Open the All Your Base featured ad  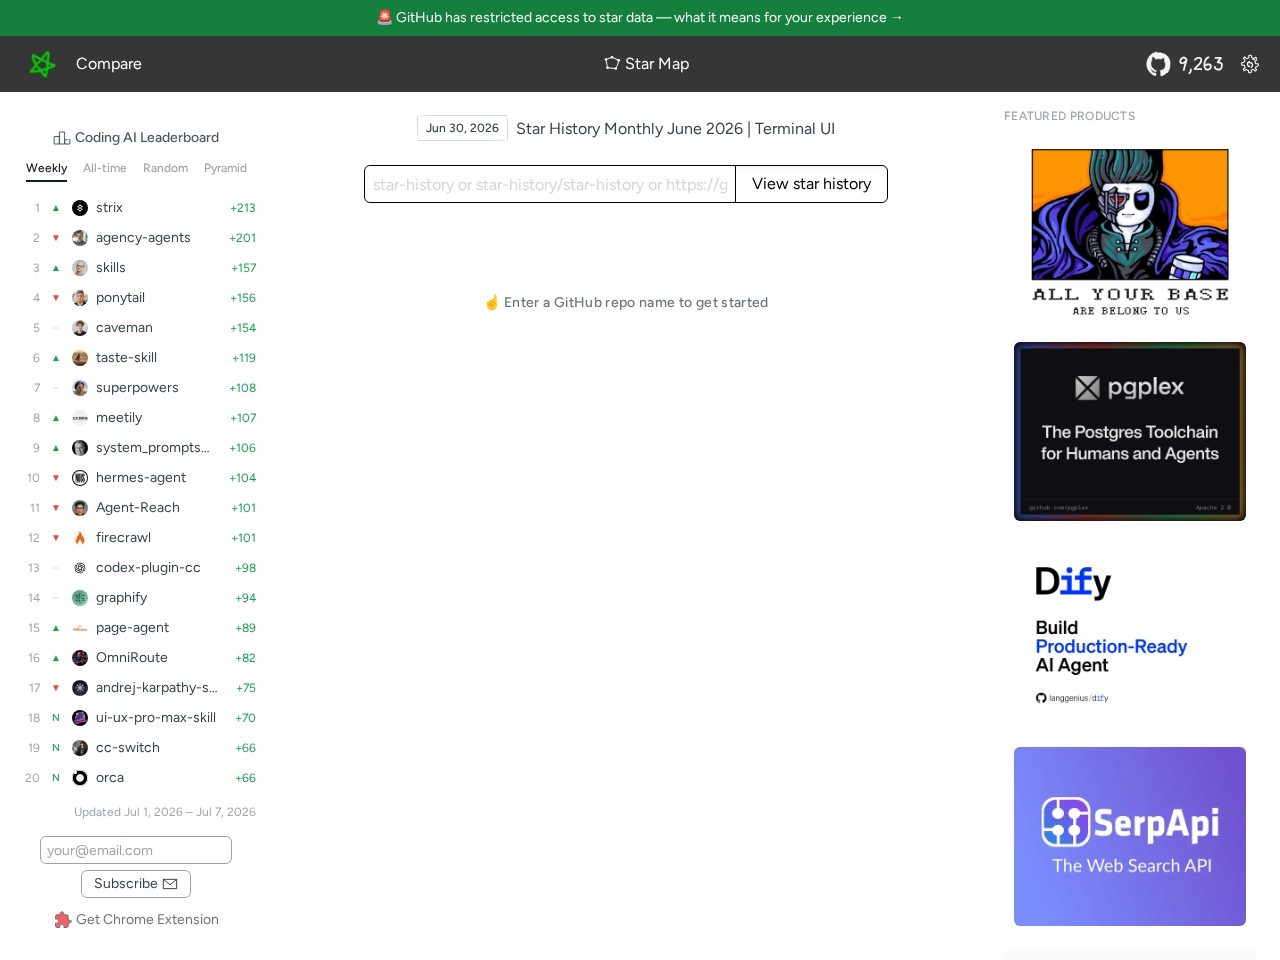[1130, 232]
